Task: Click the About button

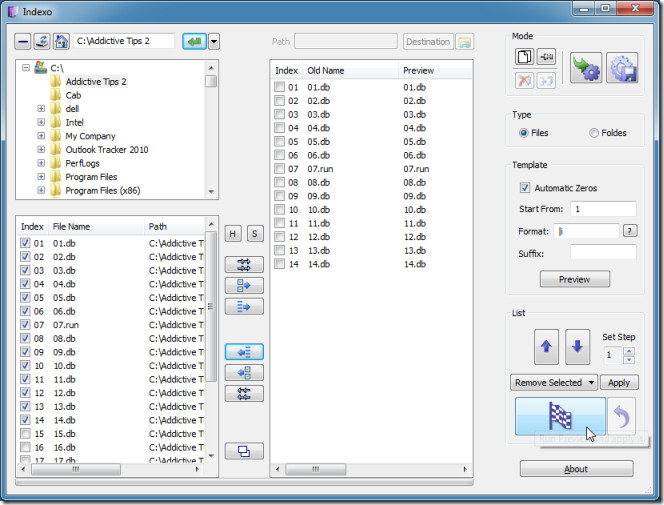Action: tap(576, 469)
